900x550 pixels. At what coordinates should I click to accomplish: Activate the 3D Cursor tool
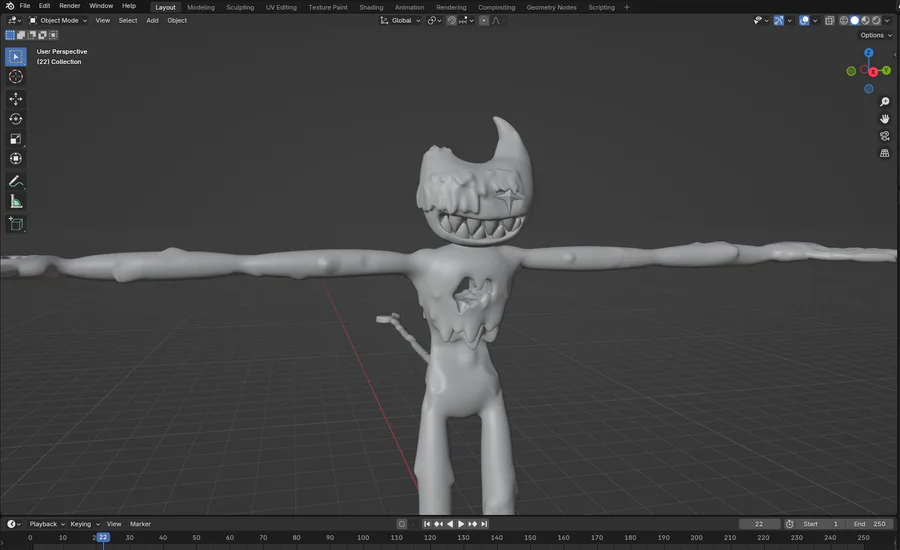coord(16,76)
